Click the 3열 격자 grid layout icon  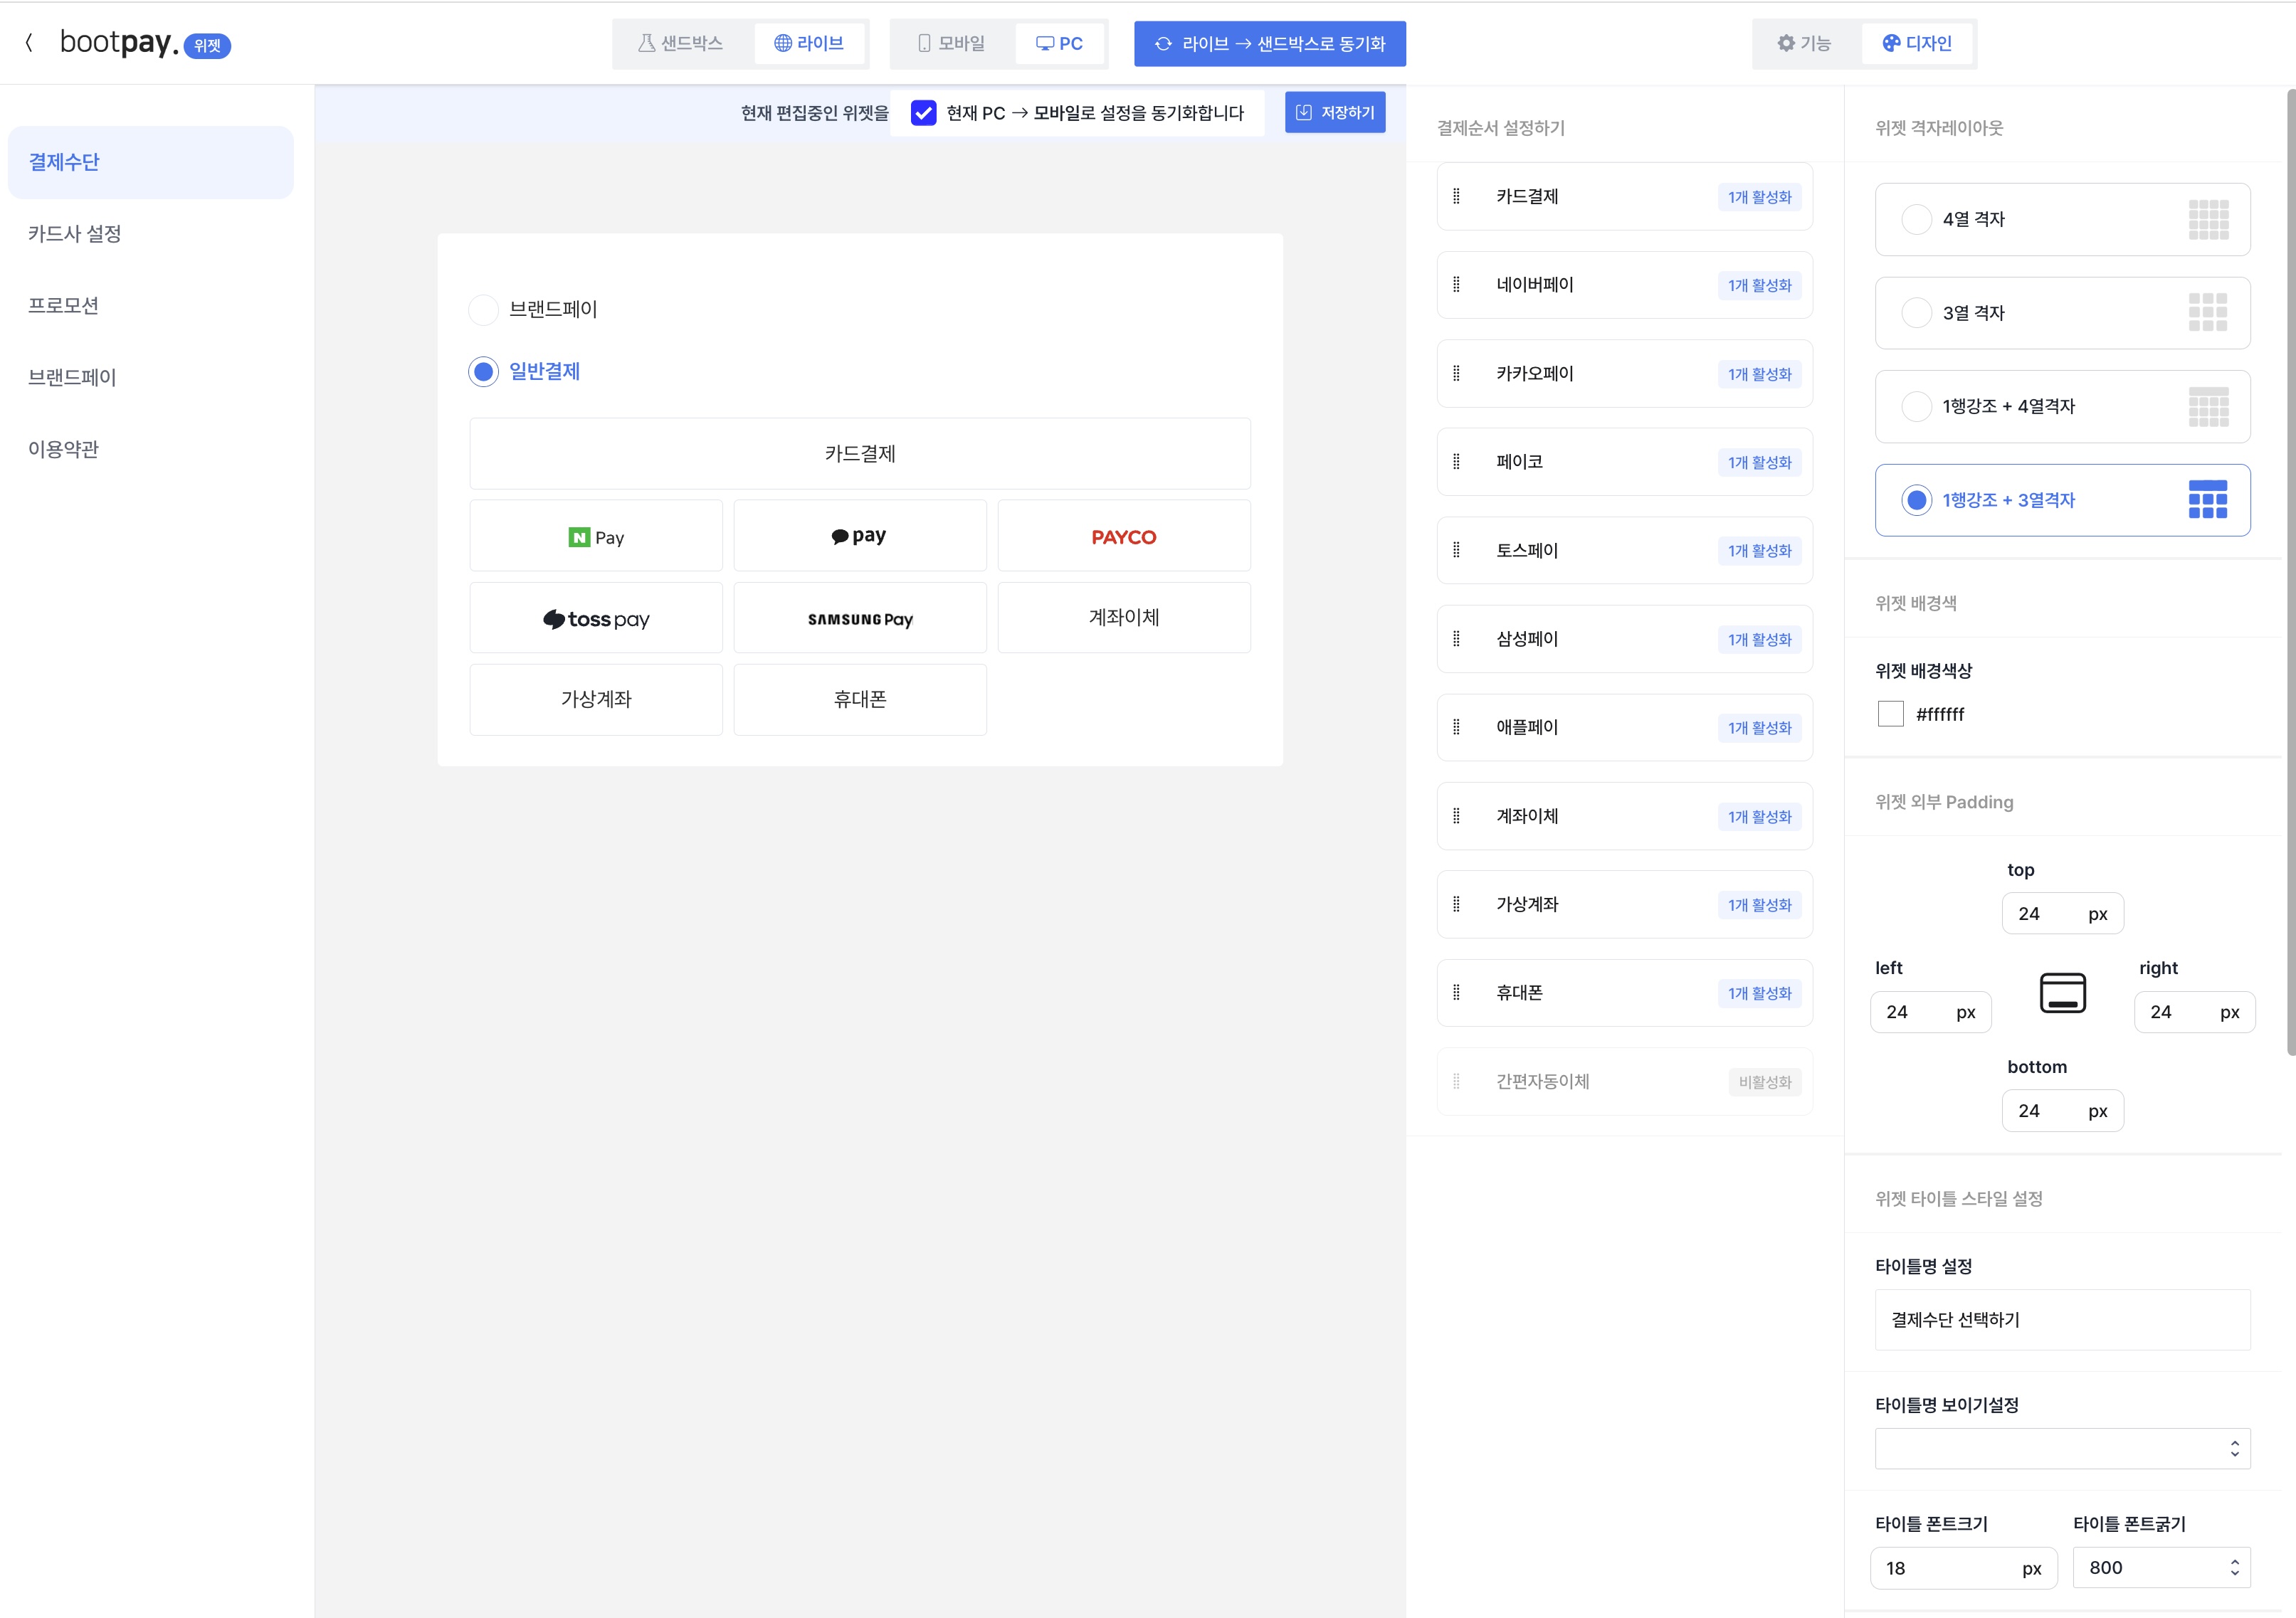2208,313
